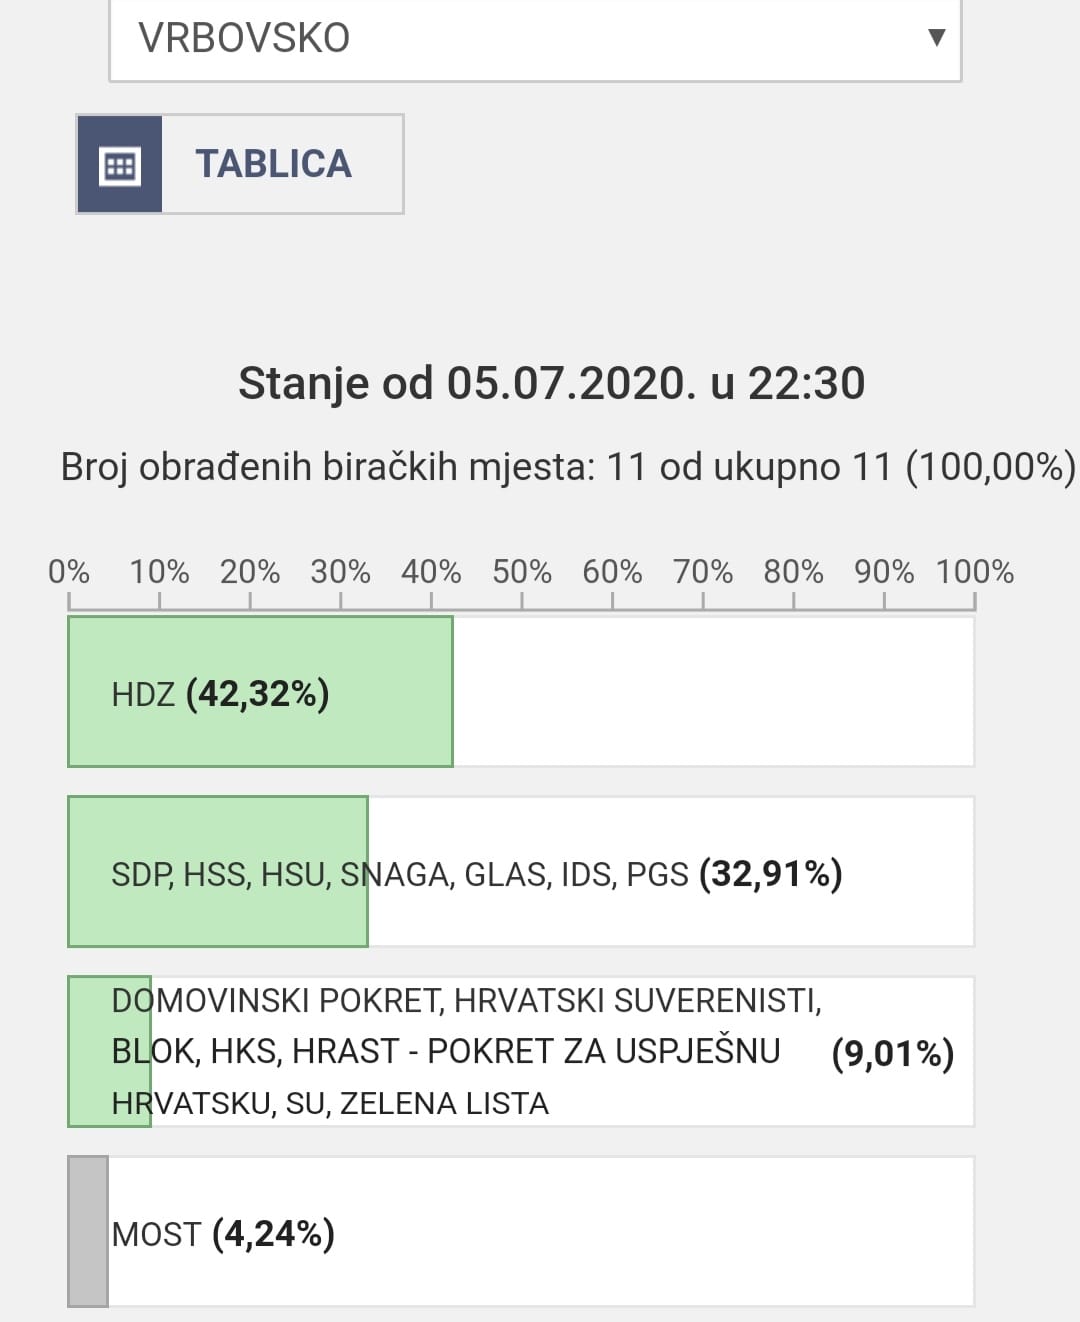Viewport: 1080px width, 1322px height.
Task: Click the polling stations processed text
Action: click(x=568, y=467)
